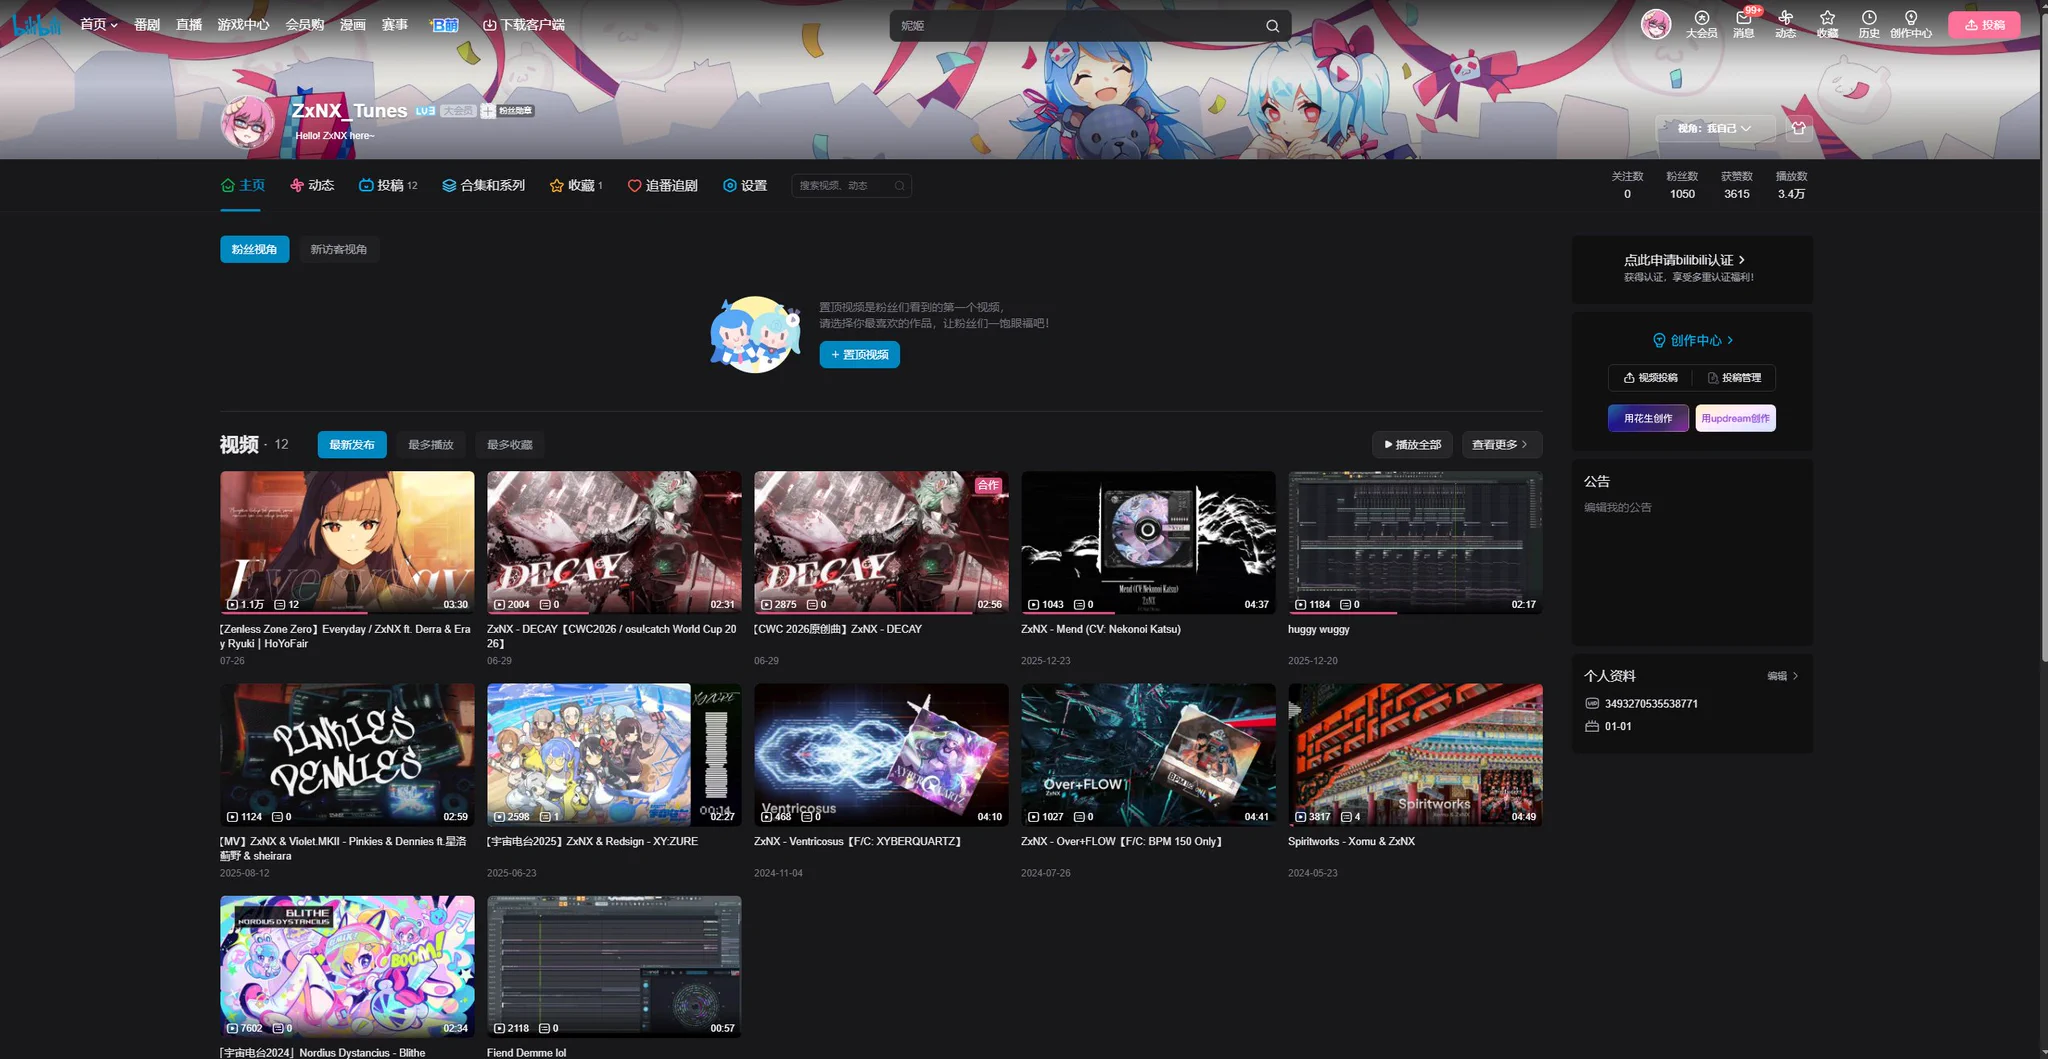
Task: Click the 置顶视频 button
Action: (x=860, y=355)
